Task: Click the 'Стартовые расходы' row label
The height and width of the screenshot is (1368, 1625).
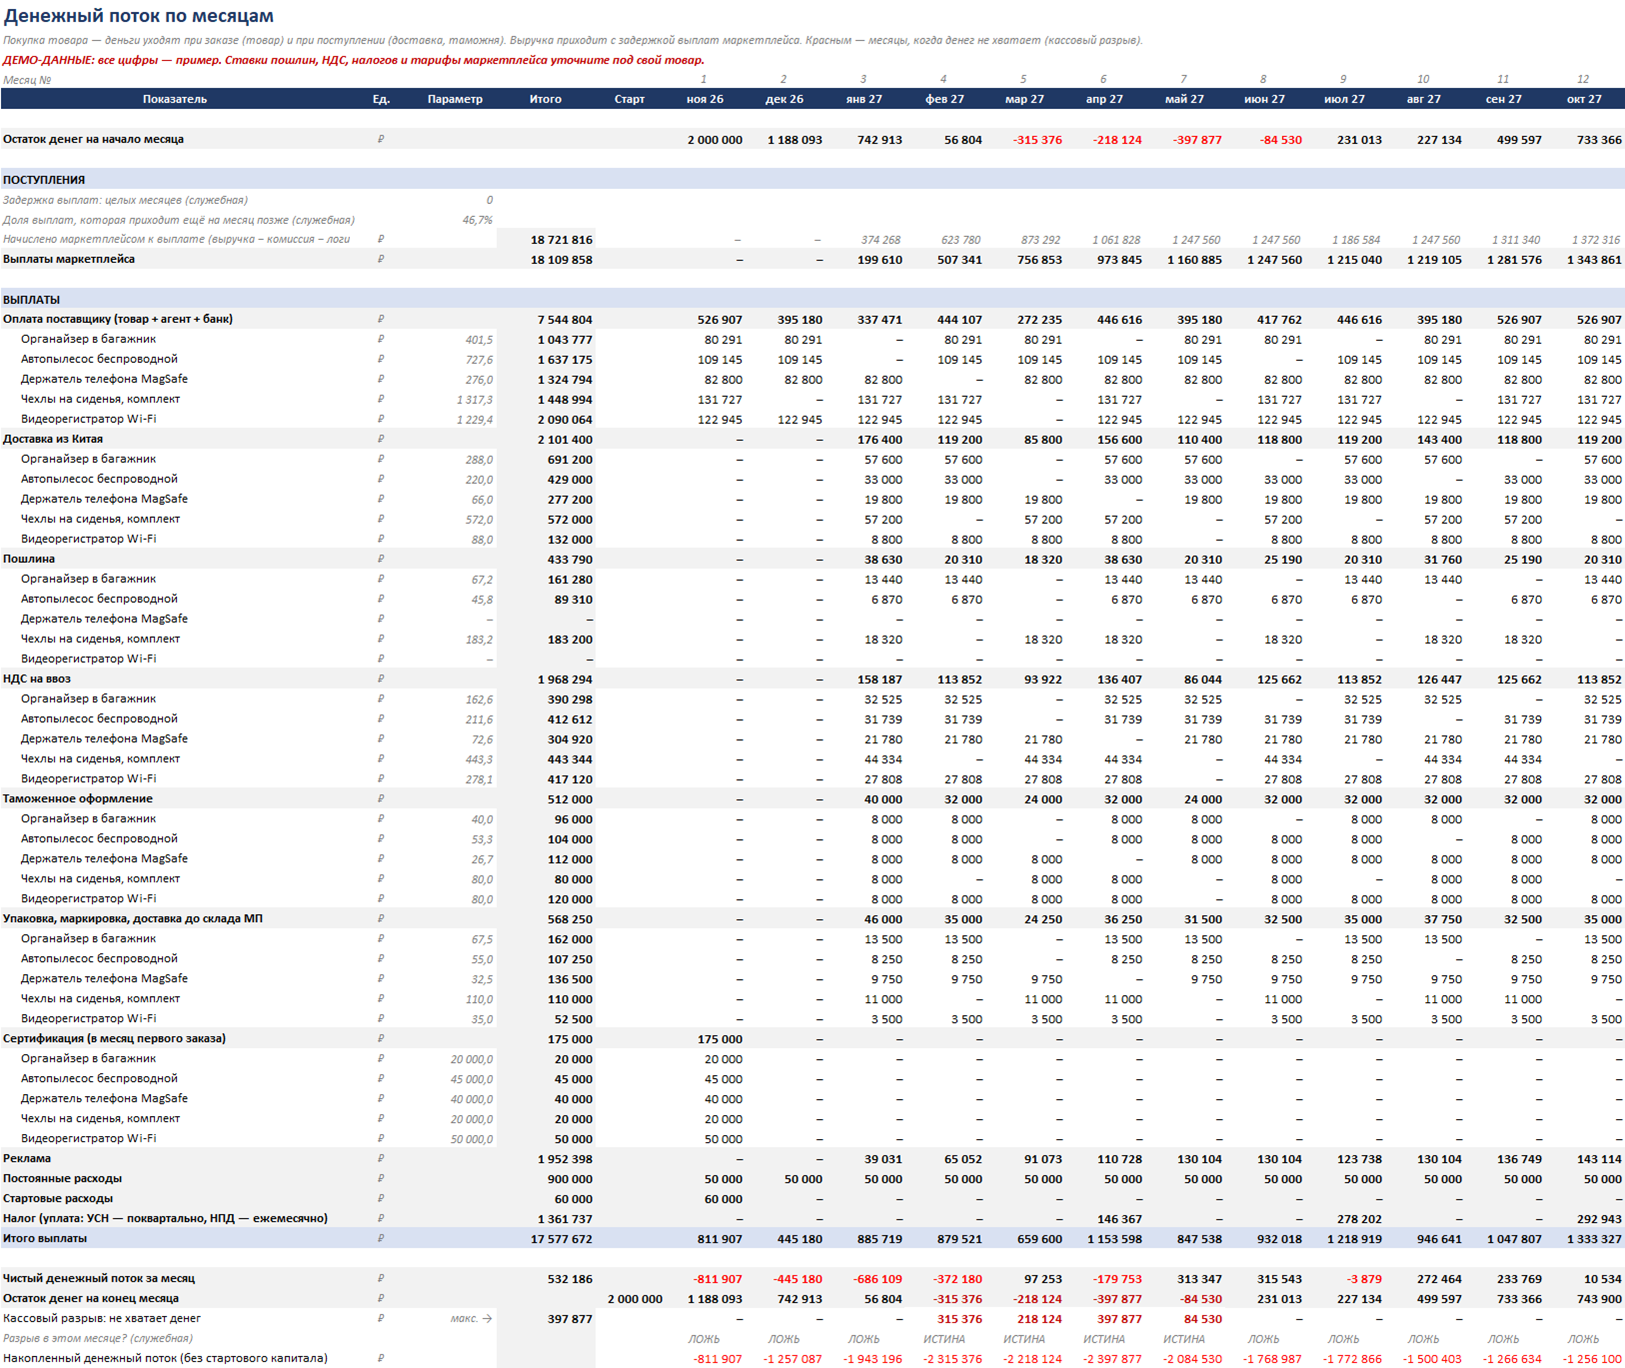Action: [58, 1199]
